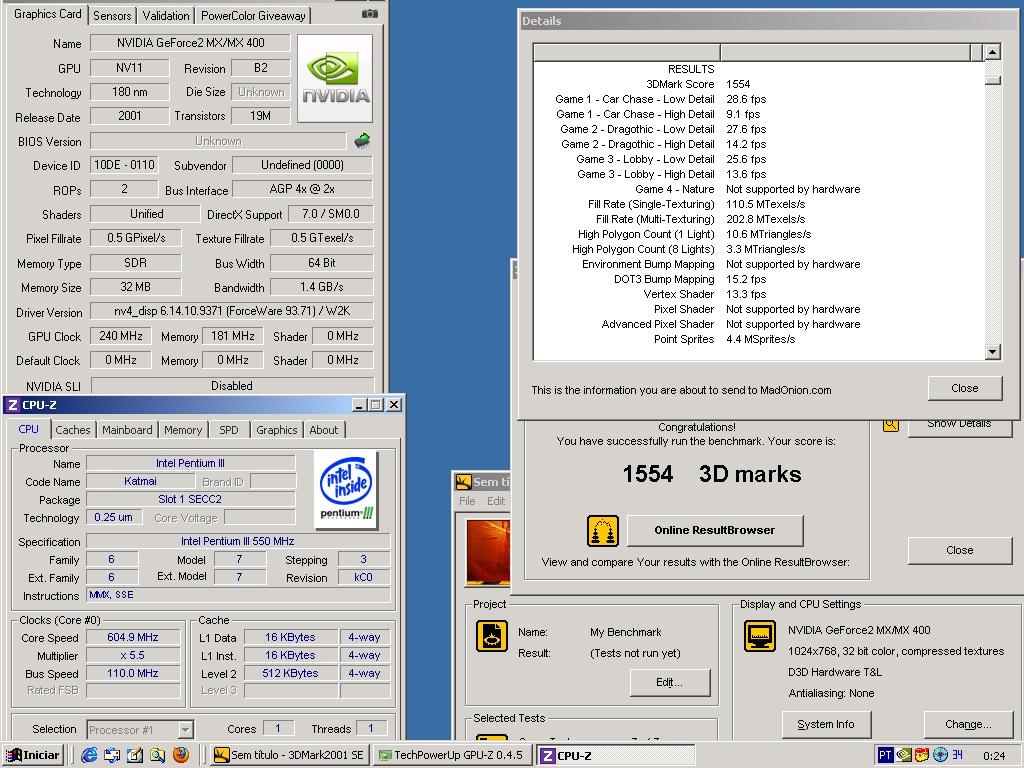Open System Info in 3DMark
Viewport: 1024px width, 768px height.
click(825, 724)
